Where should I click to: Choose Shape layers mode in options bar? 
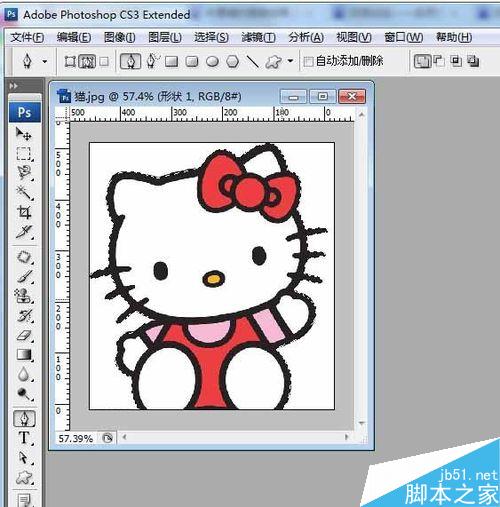pos(70,61)
